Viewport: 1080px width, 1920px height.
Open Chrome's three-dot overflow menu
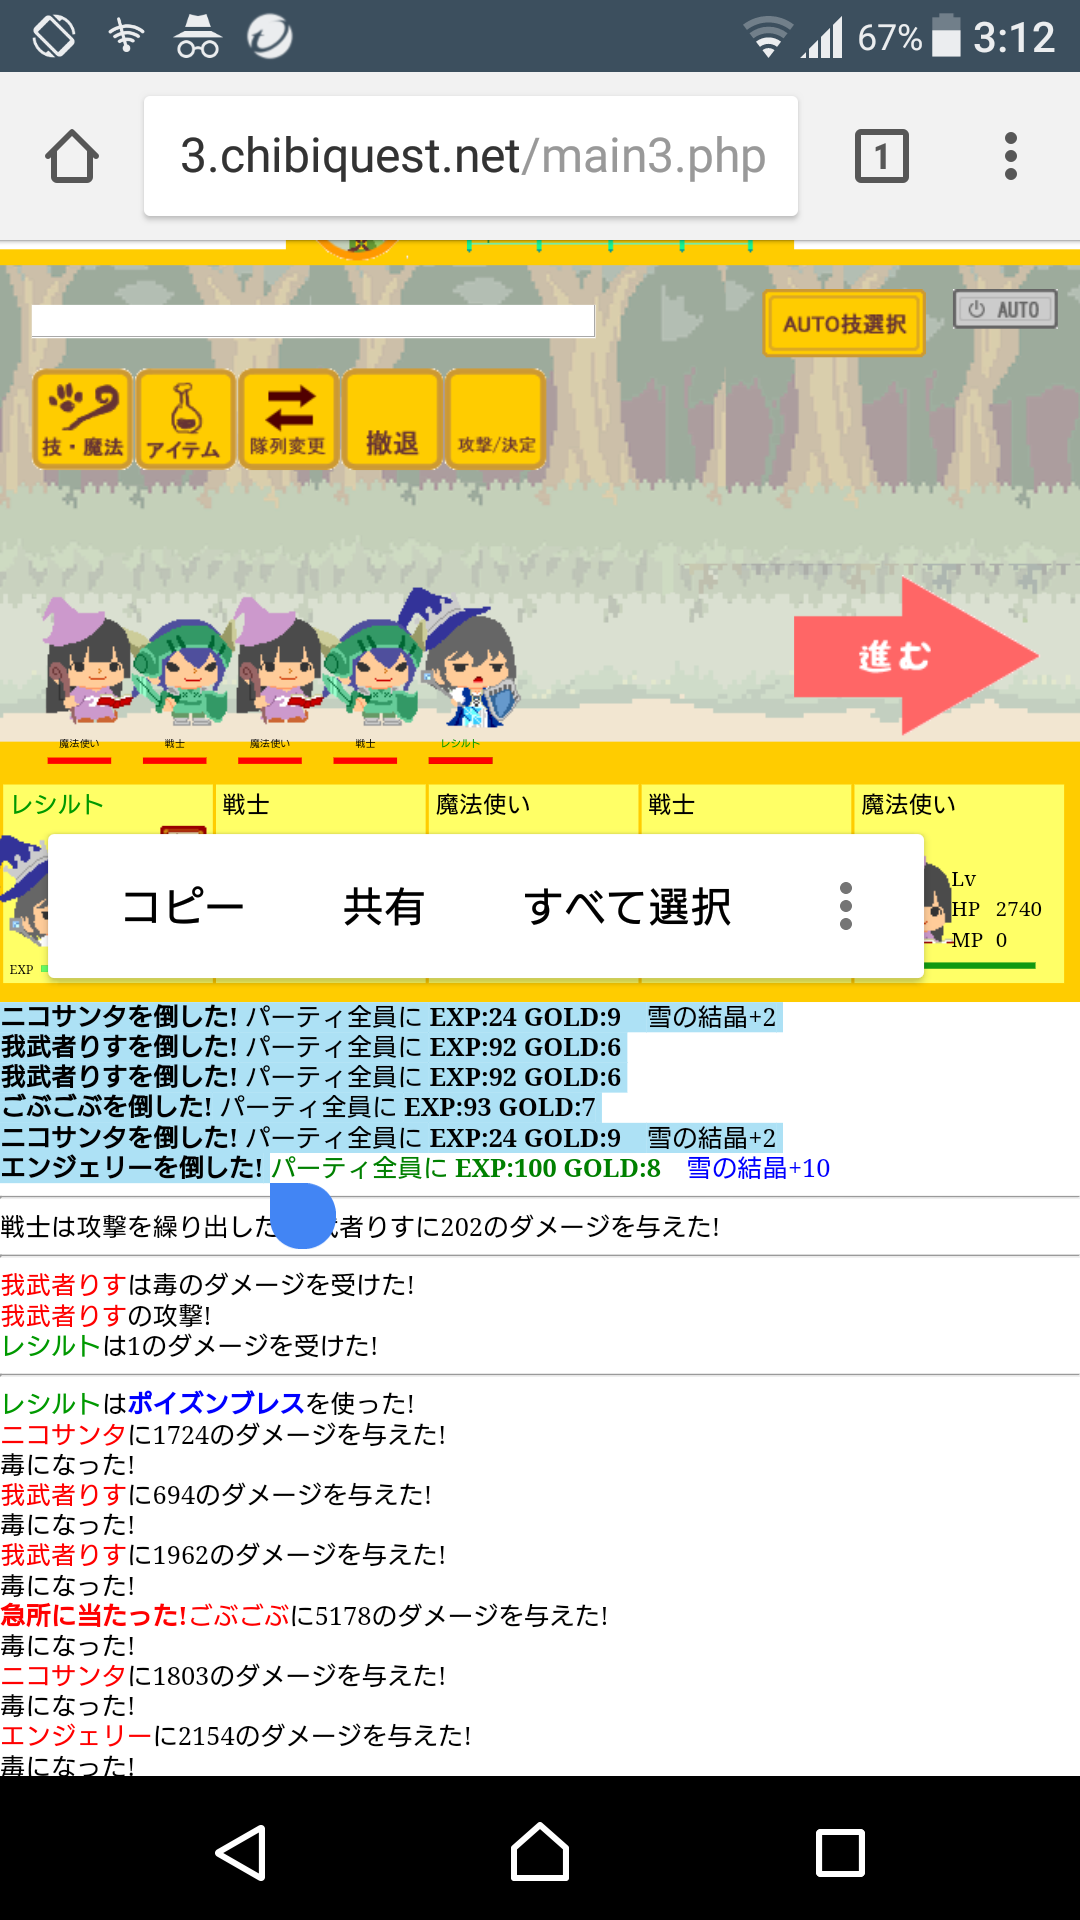(x=1011, y=157)
